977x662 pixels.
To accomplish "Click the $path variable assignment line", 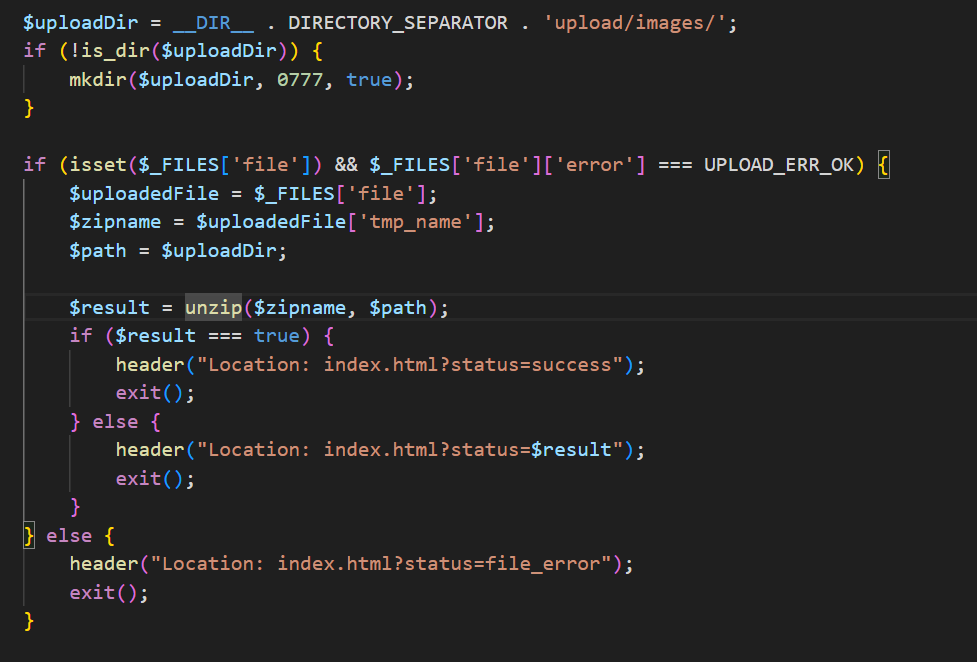I will tap(178, 251).
